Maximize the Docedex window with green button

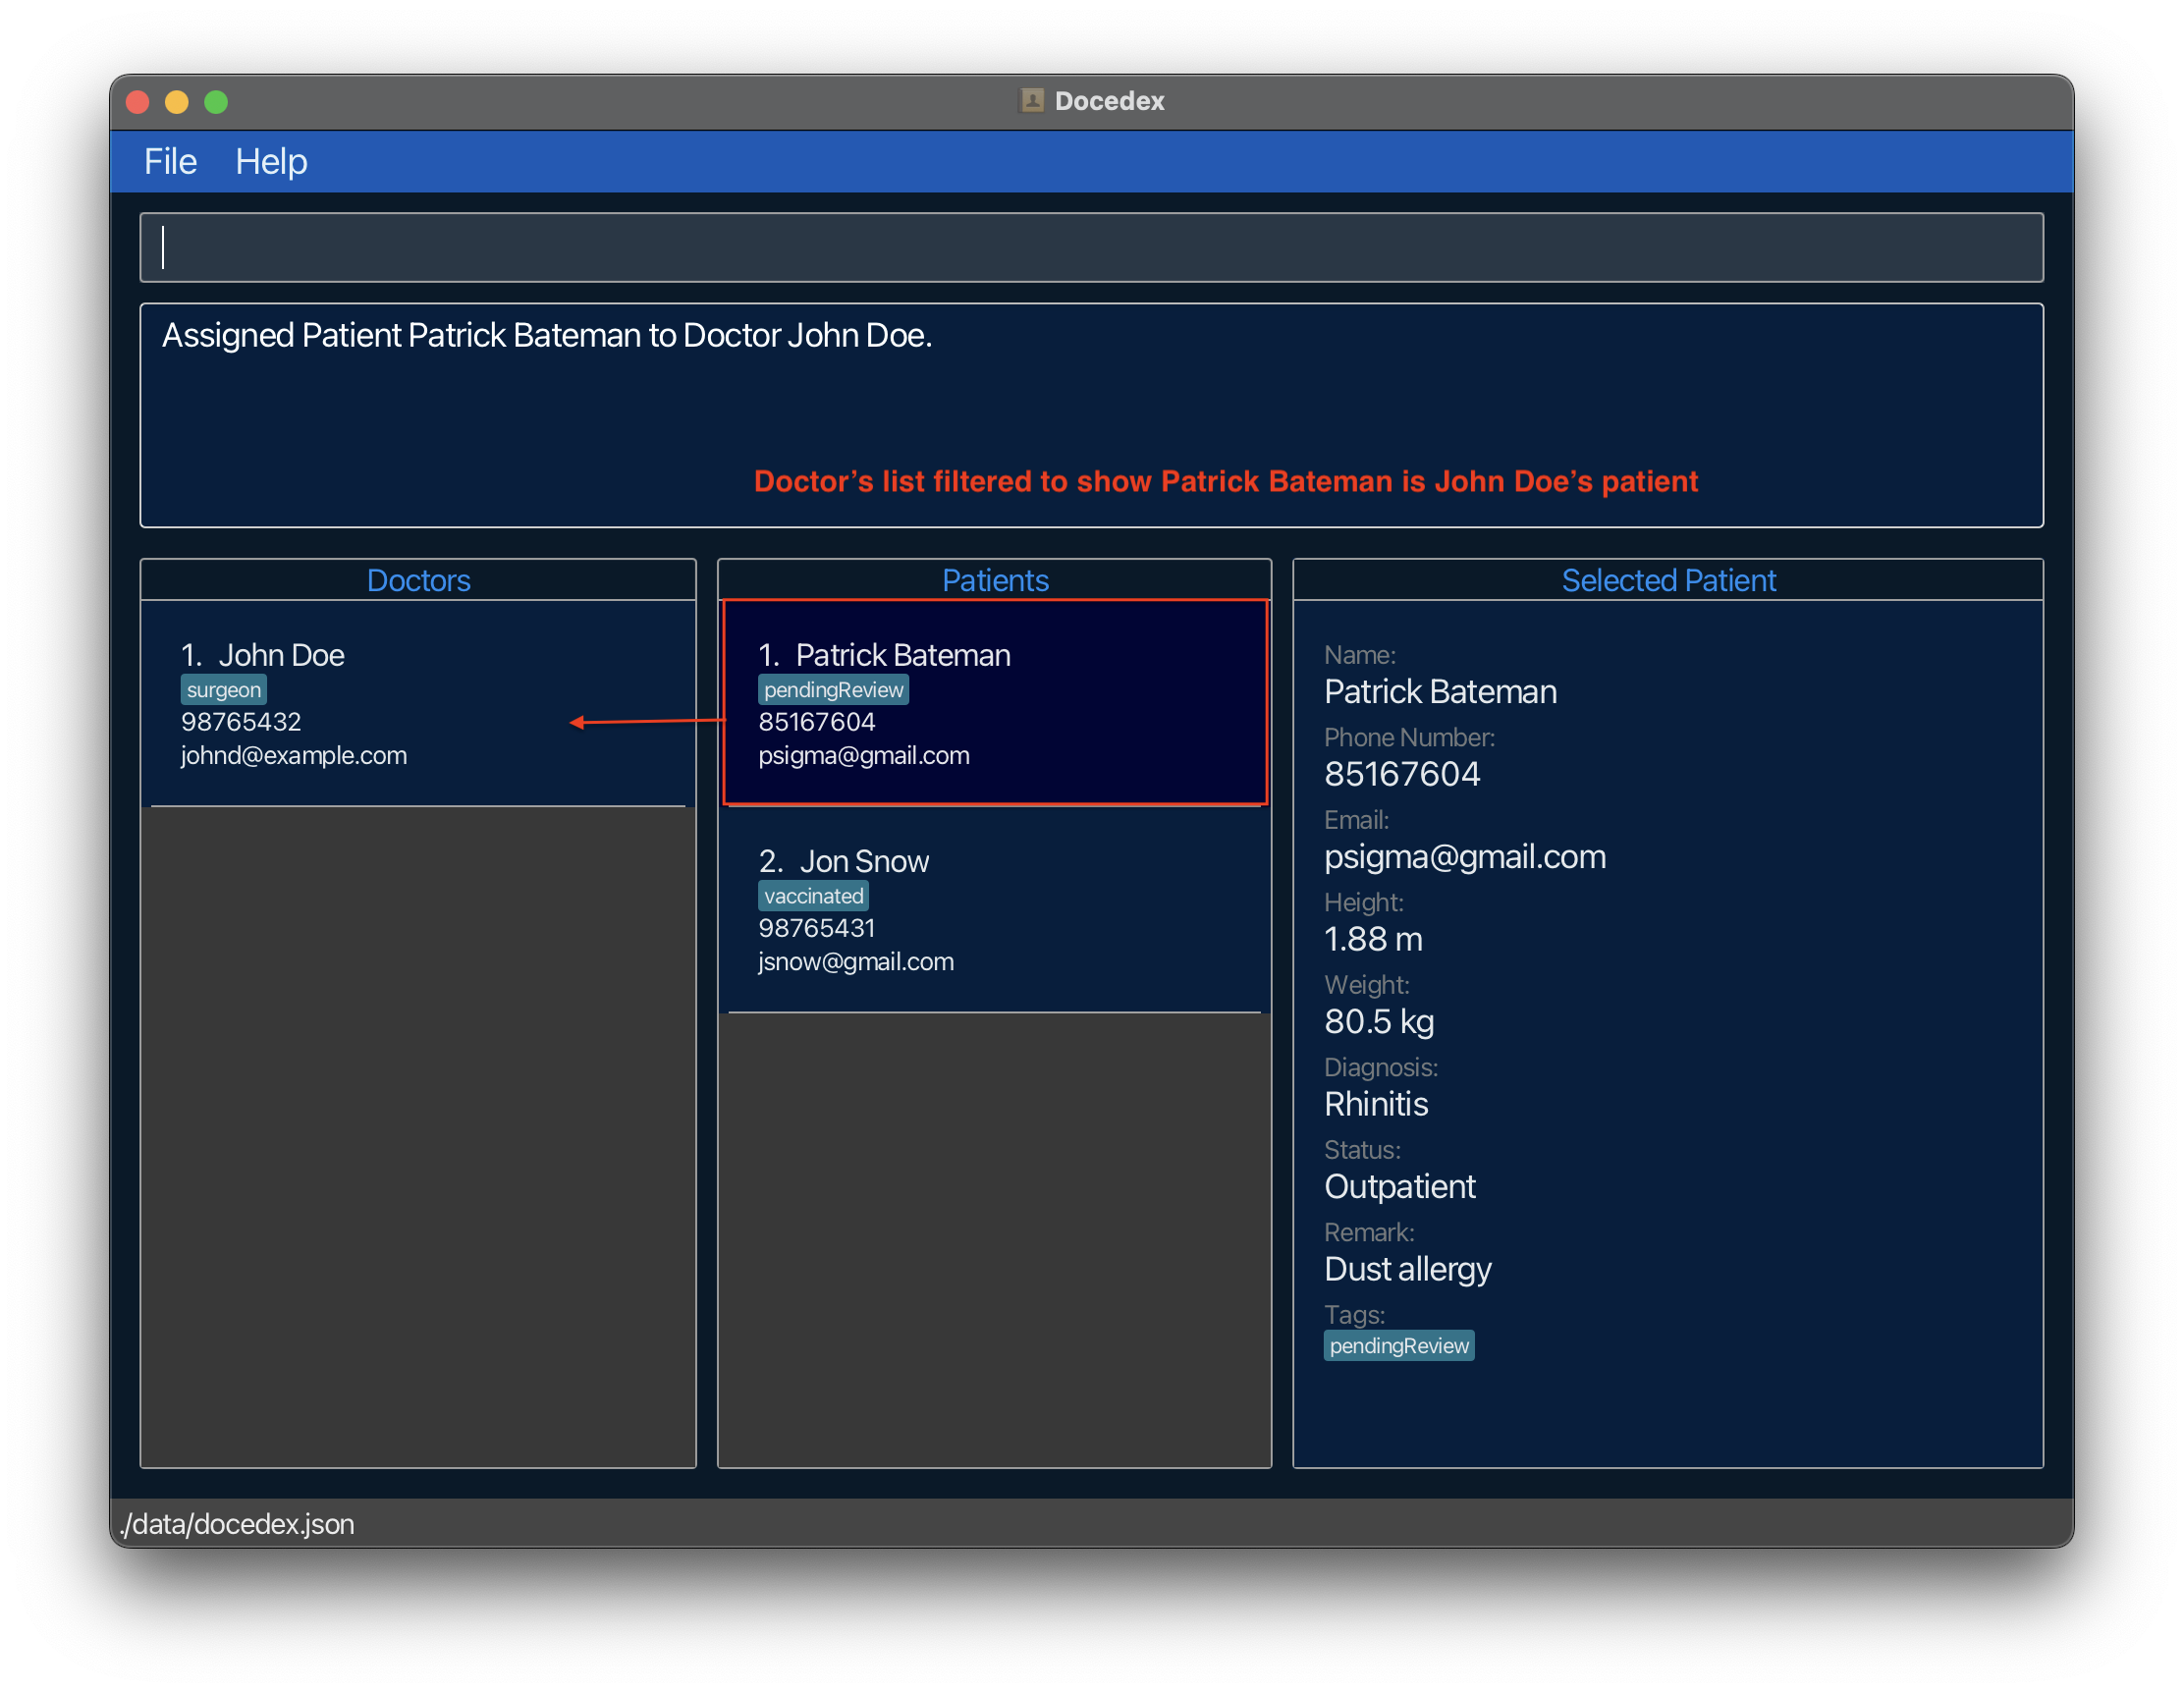[x=216, y=102]
